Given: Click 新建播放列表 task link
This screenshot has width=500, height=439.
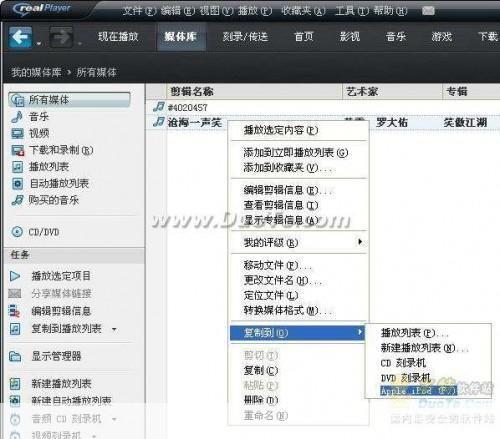Looking at the screenshot, I should coord(61,383).
